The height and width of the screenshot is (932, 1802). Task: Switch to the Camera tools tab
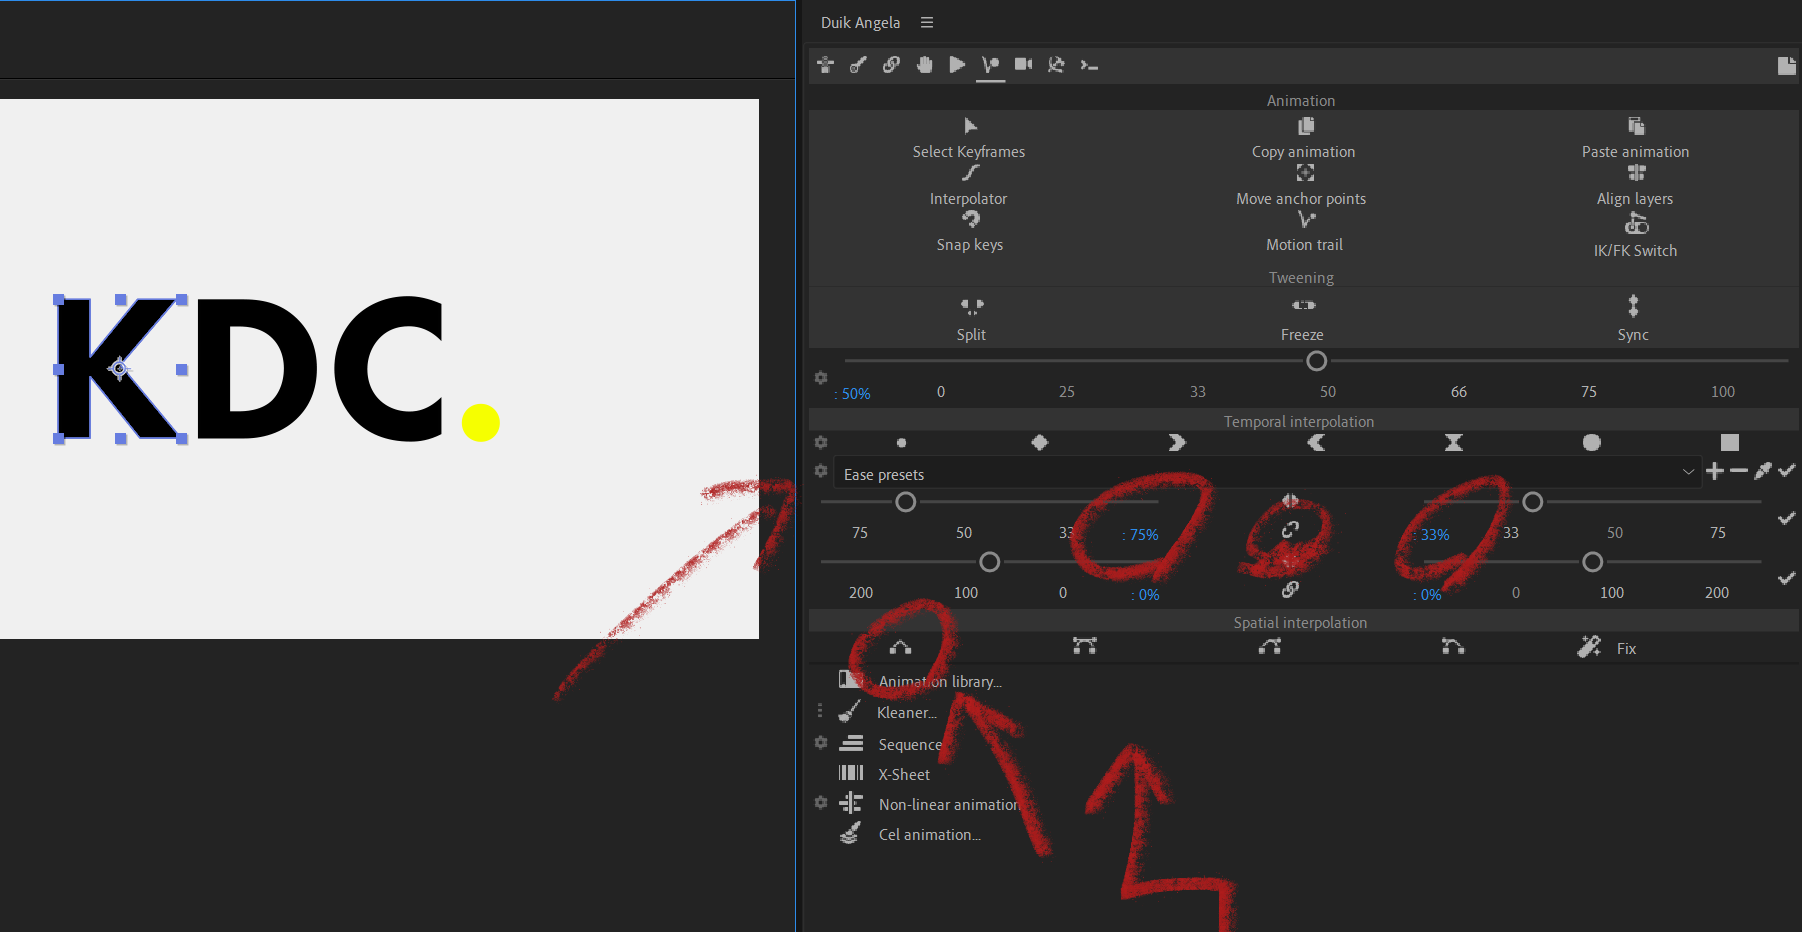pos(1023,65)
